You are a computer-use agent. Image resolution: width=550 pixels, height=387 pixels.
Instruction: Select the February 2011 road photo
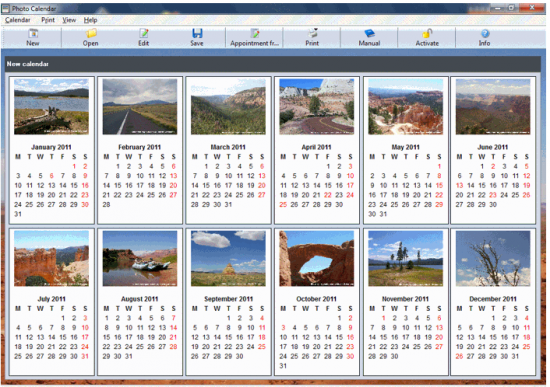tap(140, 106)
